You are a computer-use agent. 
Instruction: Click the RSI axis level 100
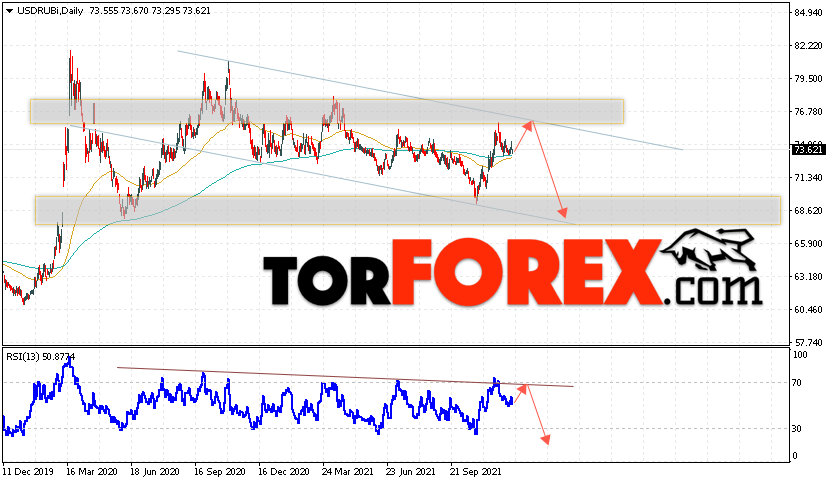(800, 355)
